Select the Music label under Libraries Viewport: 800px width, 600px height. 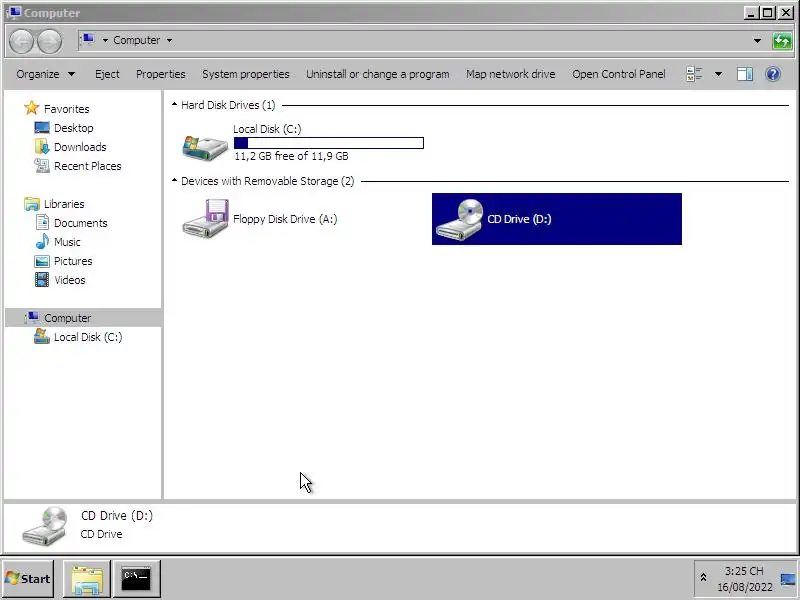(x=67, y=242)
